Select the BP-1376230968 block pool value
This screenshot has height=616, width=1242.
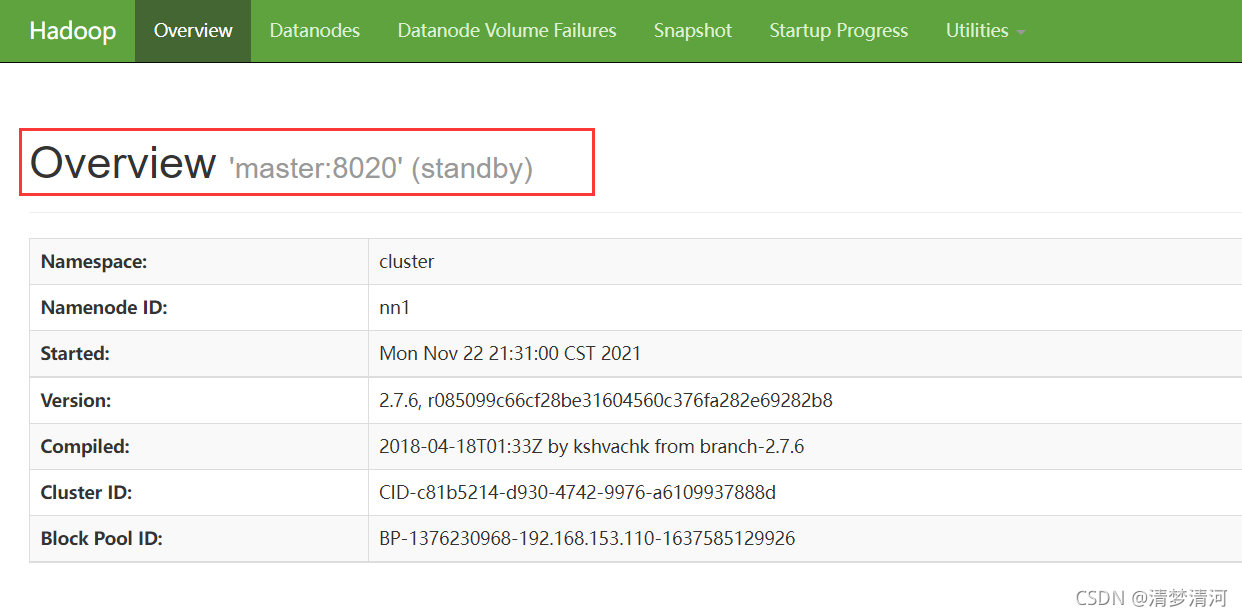click(x=587, y=538)
